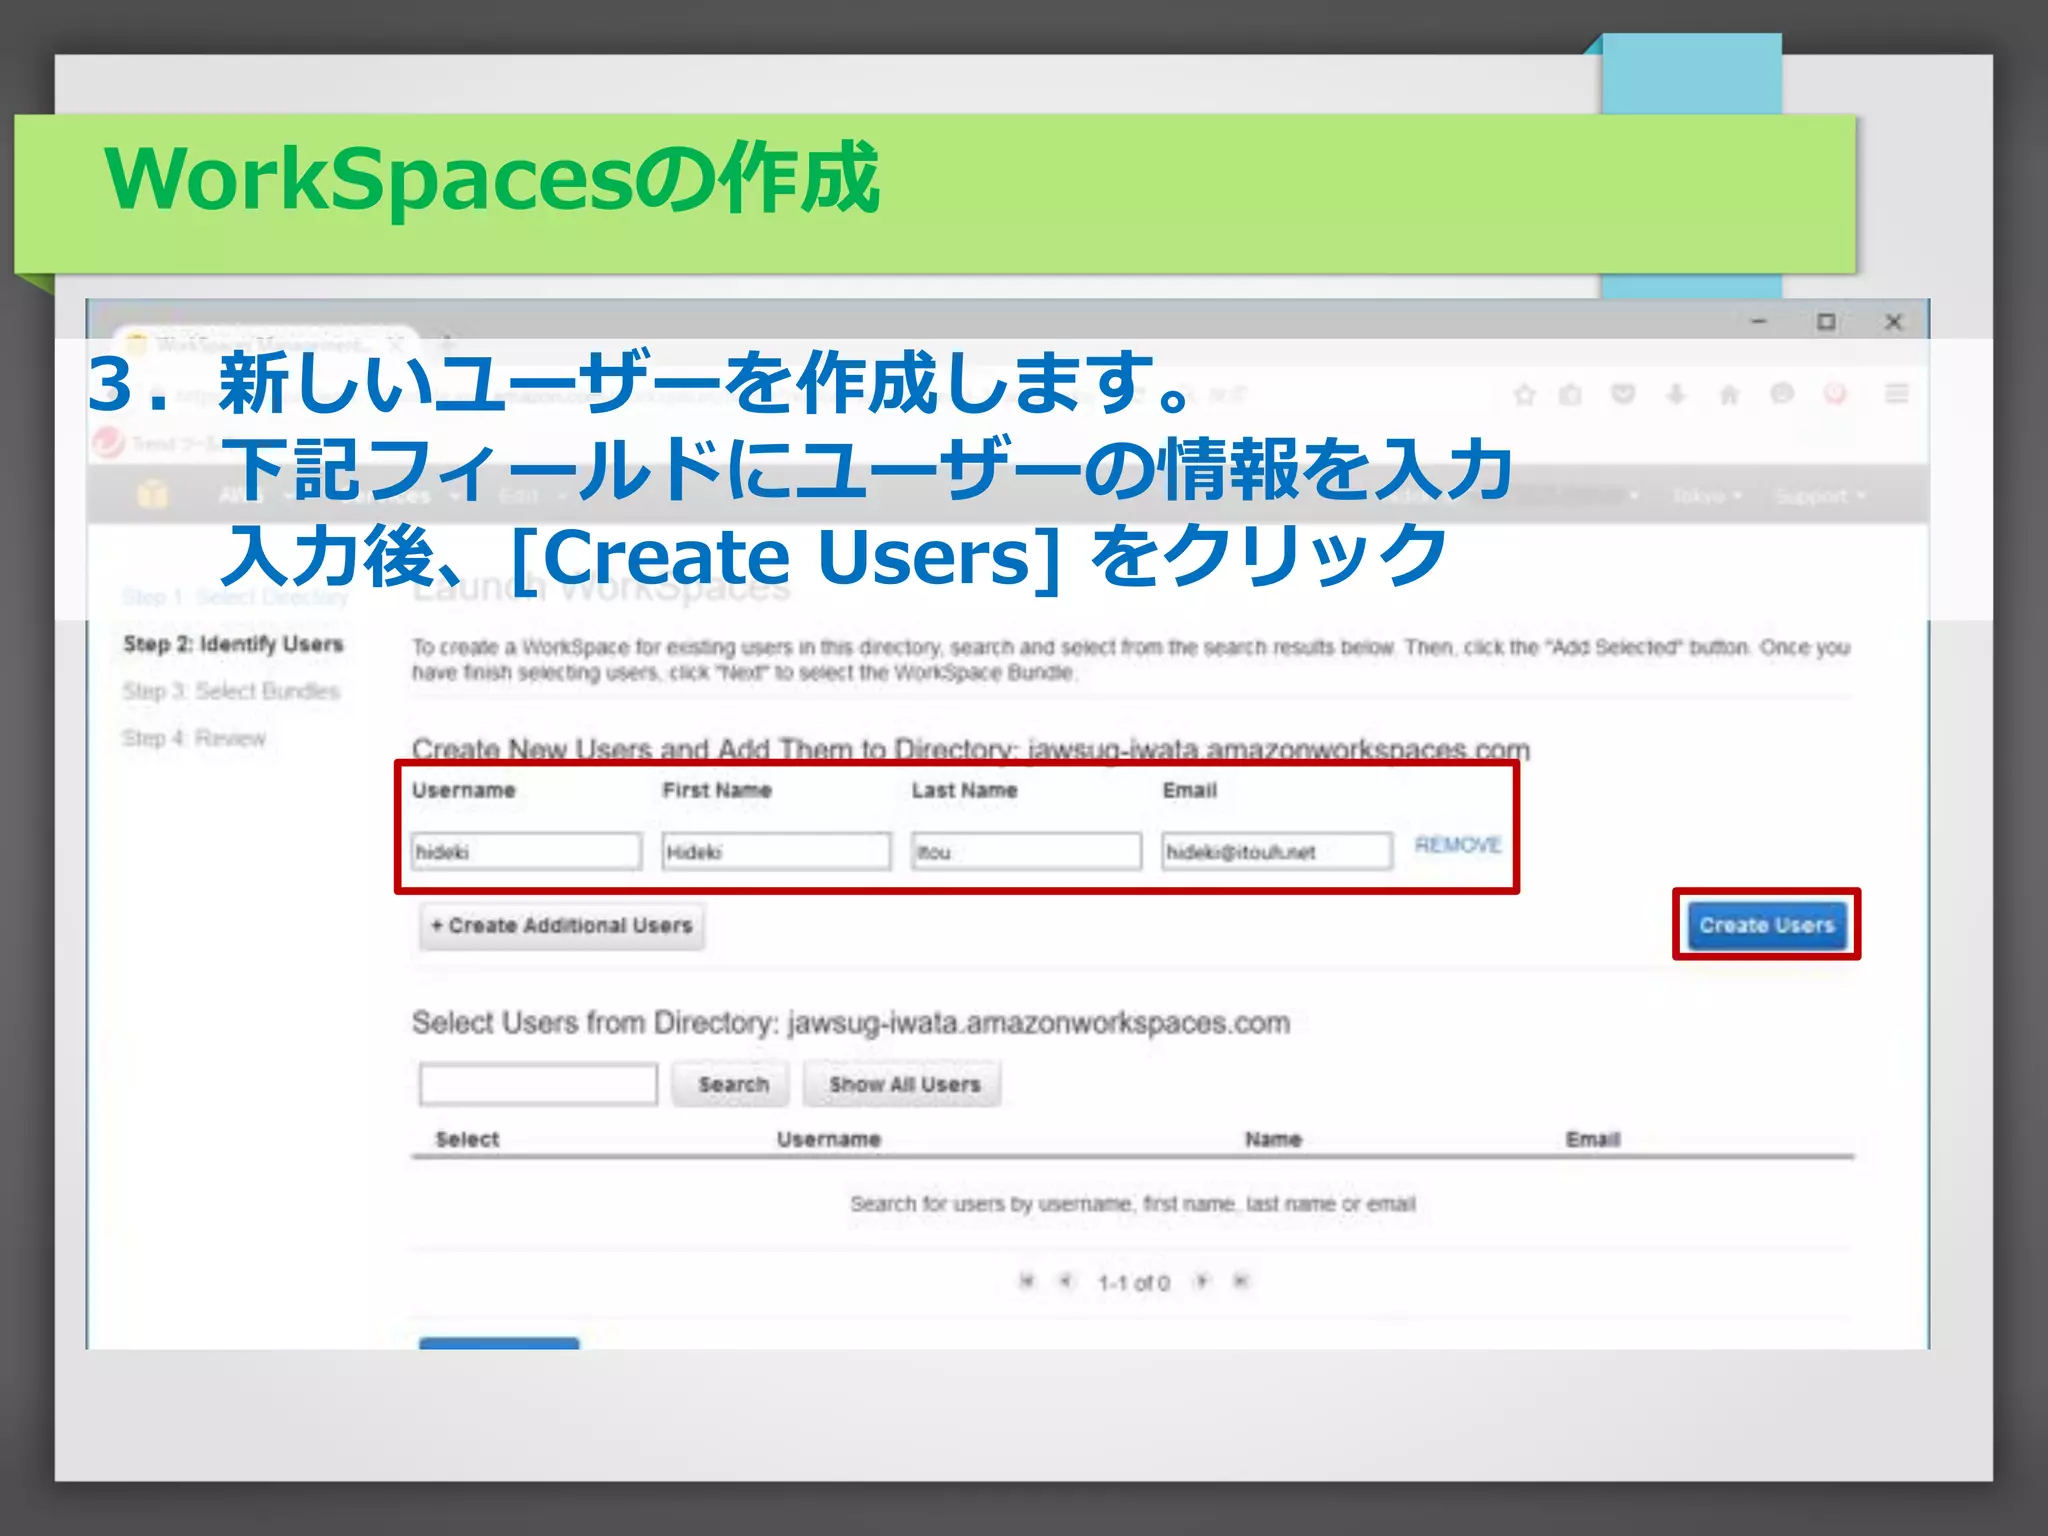Click the Create Users button
2048x1536 pixels.
(1767, 925)
